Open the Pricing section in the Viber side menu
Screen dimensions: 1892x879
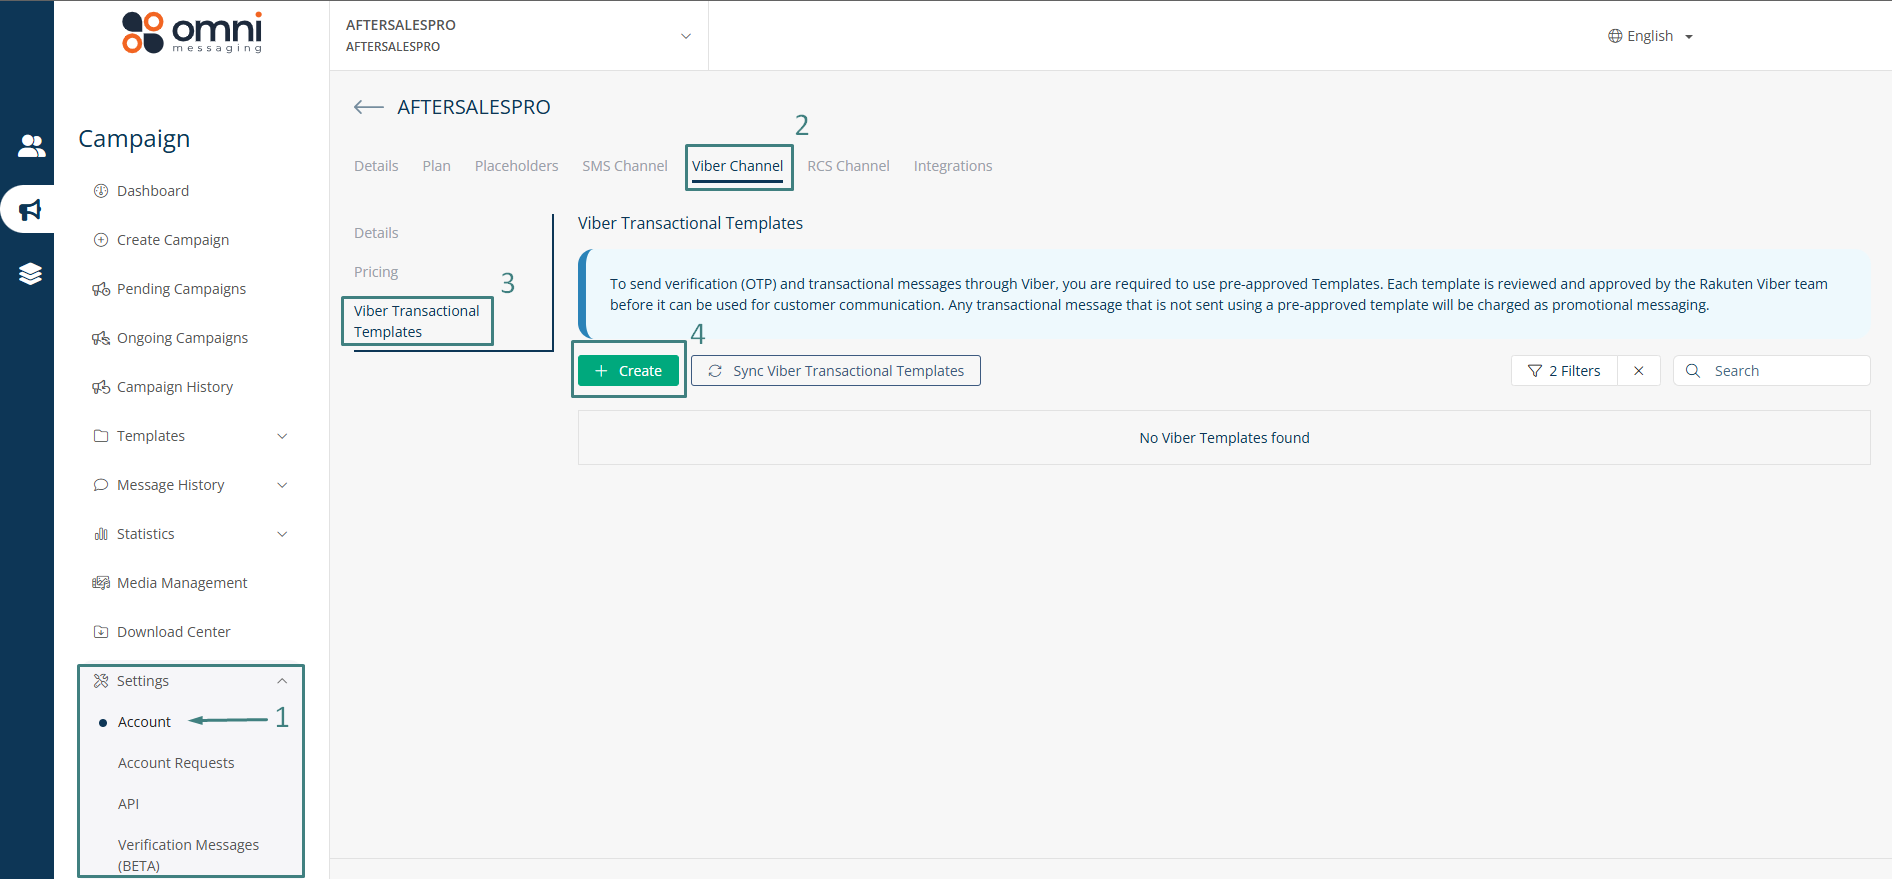pos(376,272)
